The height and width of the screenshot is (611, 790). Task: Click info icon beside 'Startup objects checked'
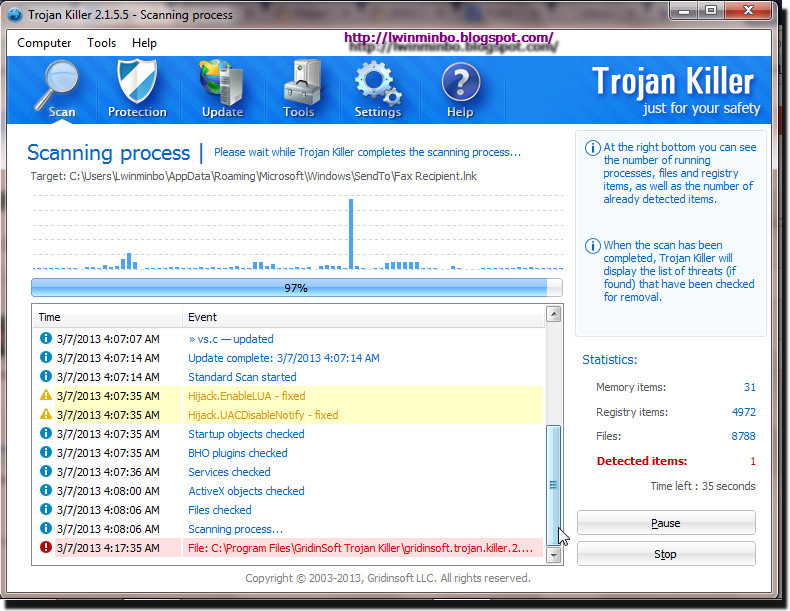(45, 433)
